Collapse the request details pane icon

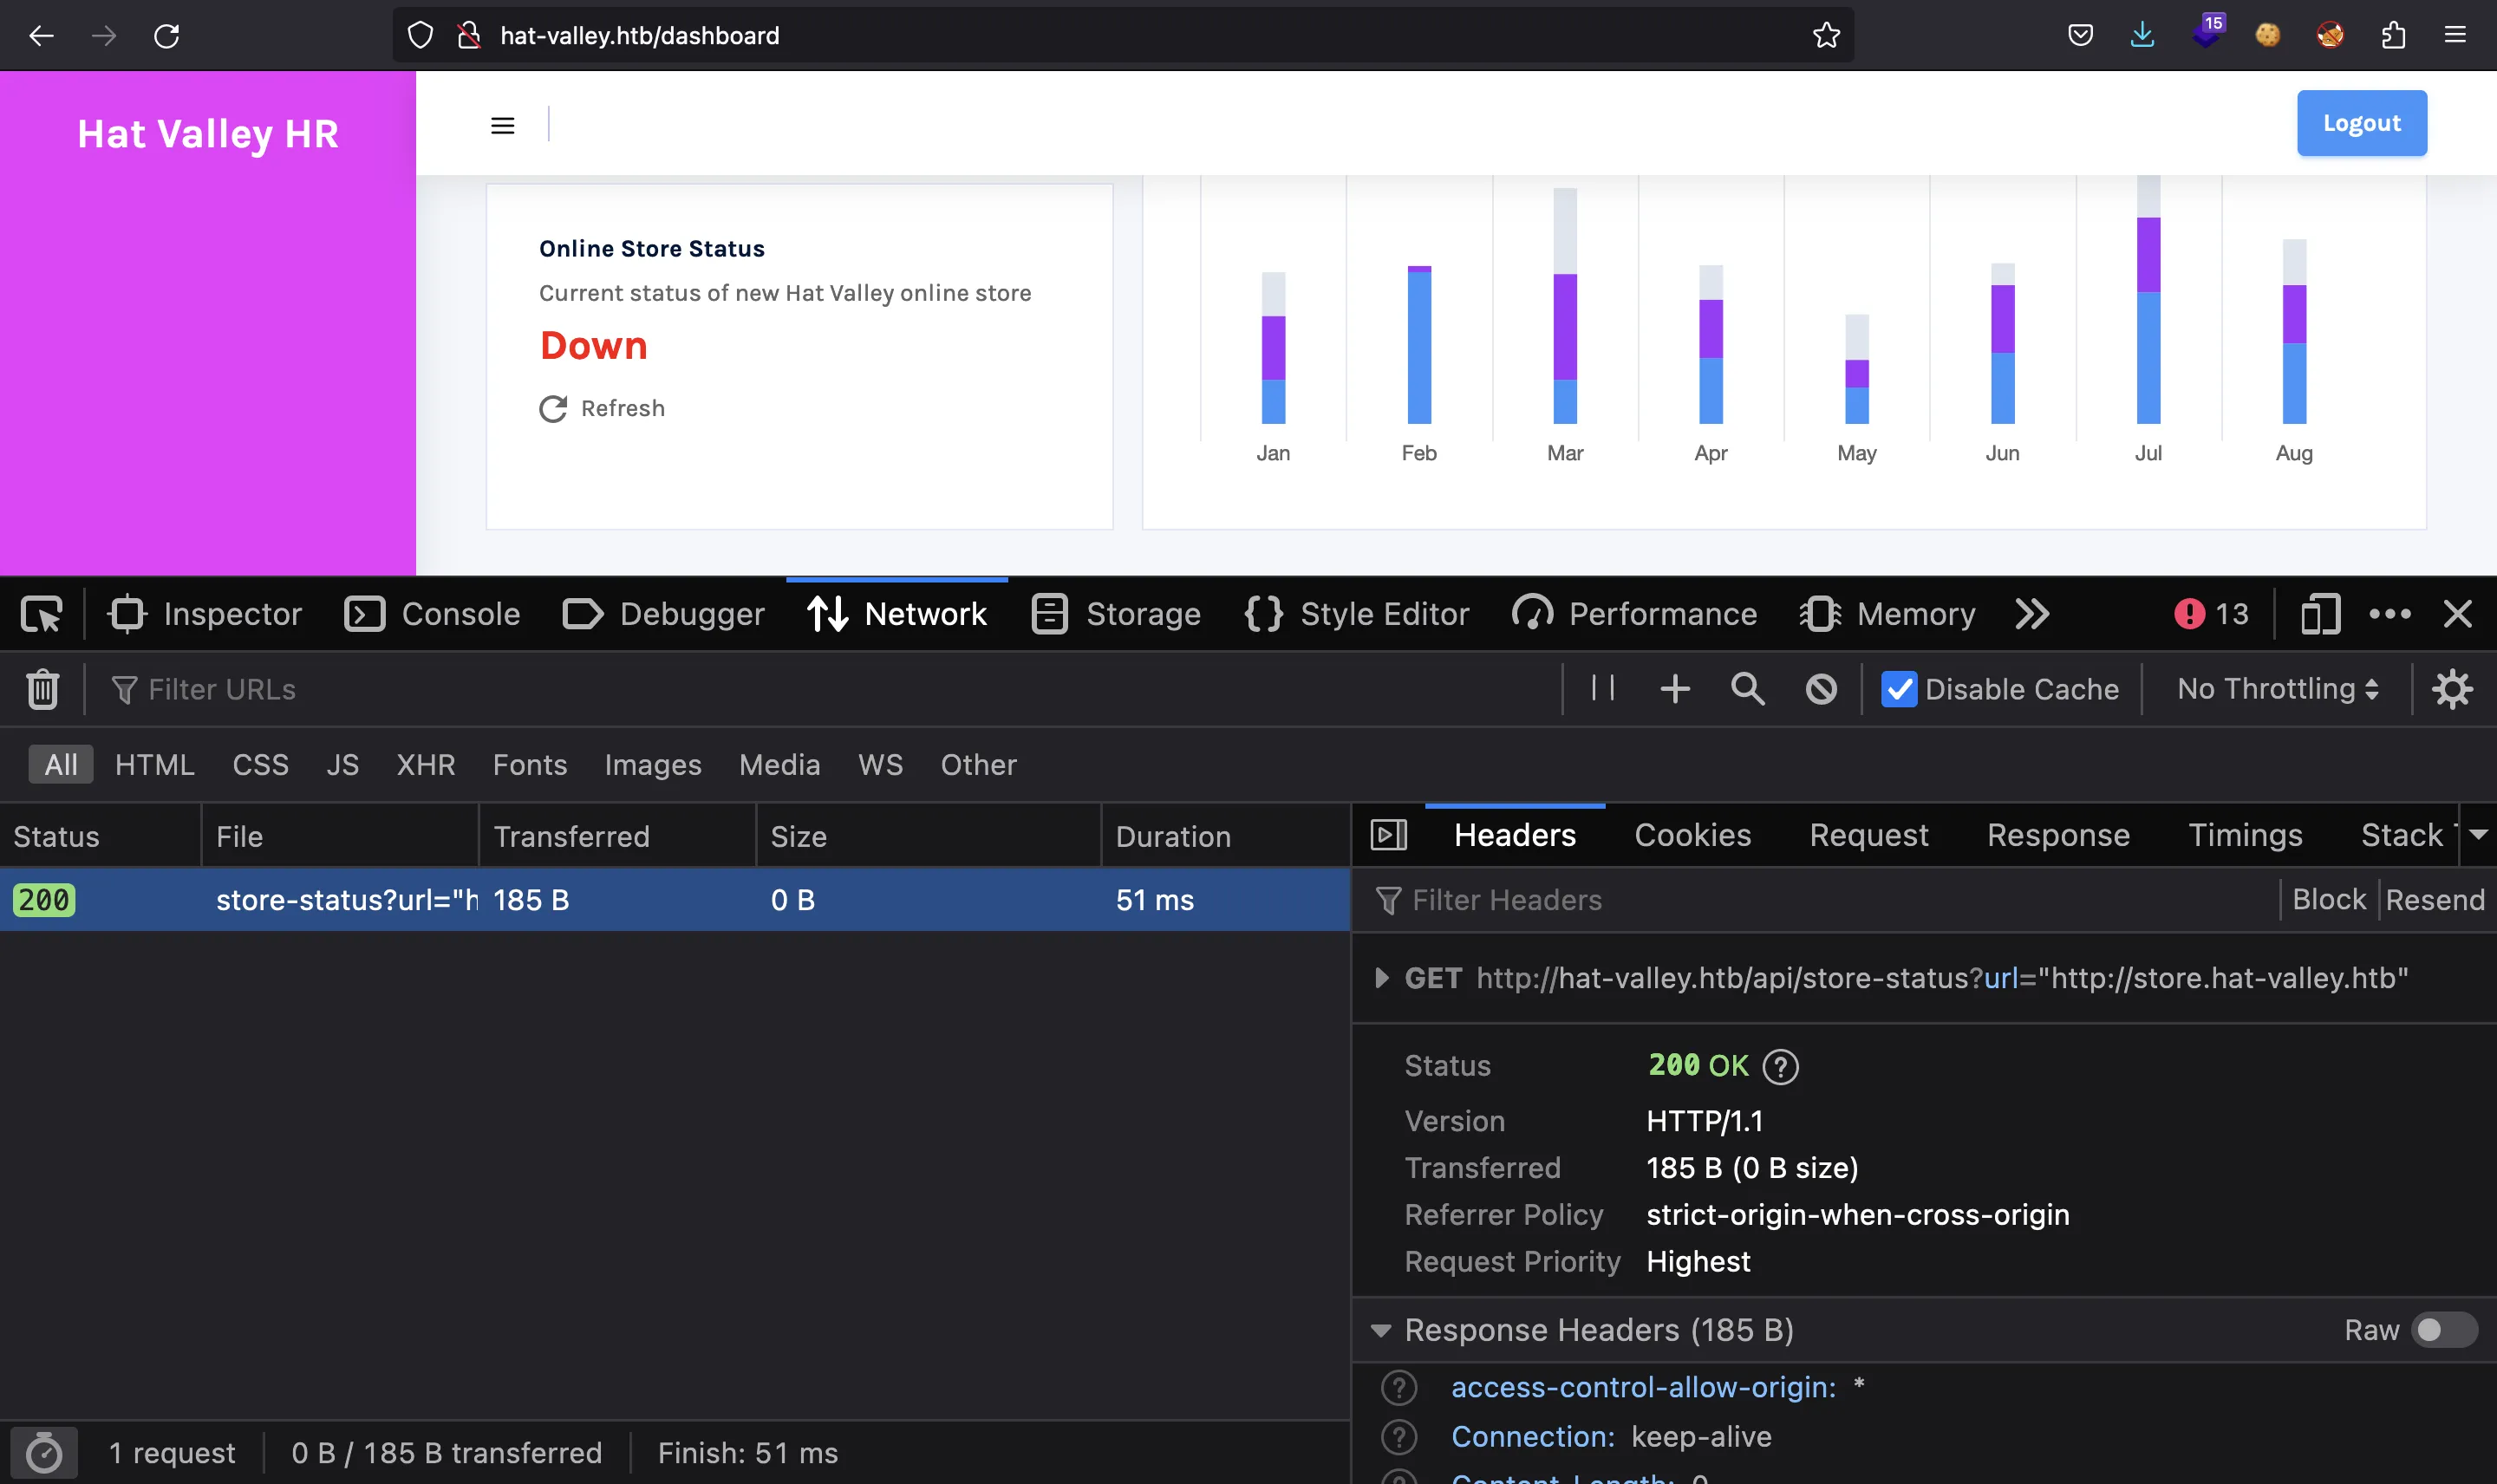click(x=1388, y=834)
